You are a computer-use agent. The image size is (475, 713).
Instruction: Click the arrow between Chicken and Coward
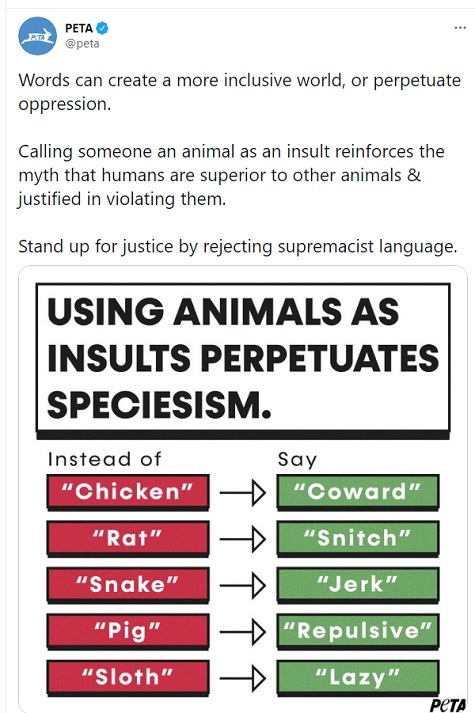243,492
